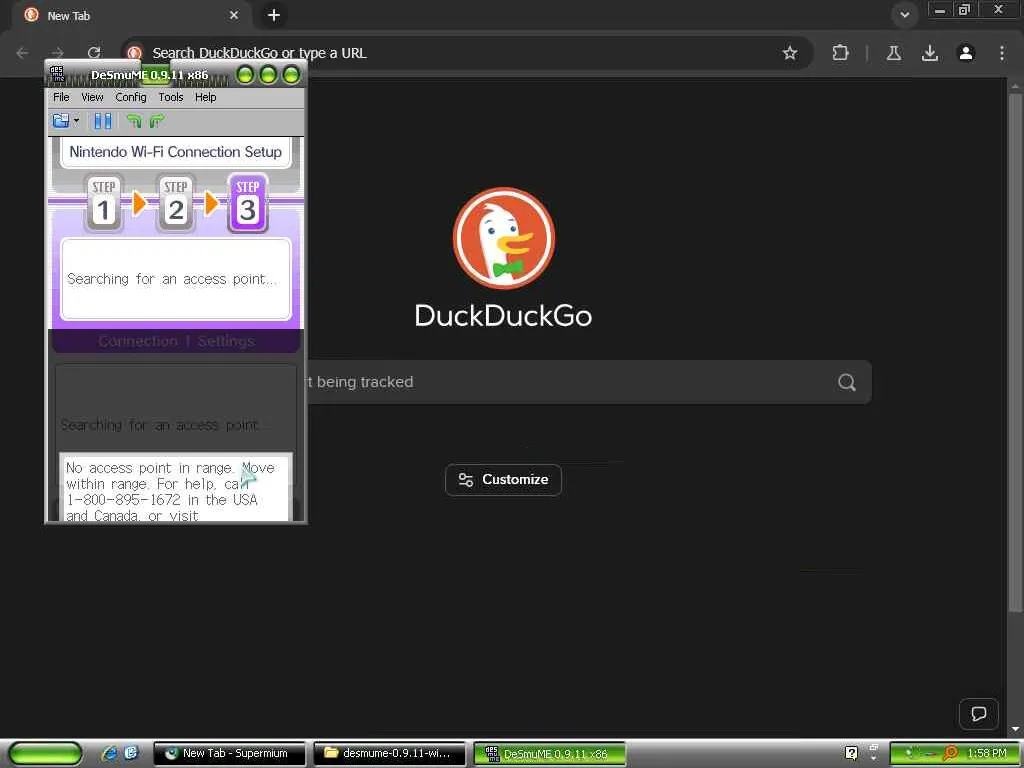Click the orange magnifier tray icon

pyautogui.click(x=950, y=753)
